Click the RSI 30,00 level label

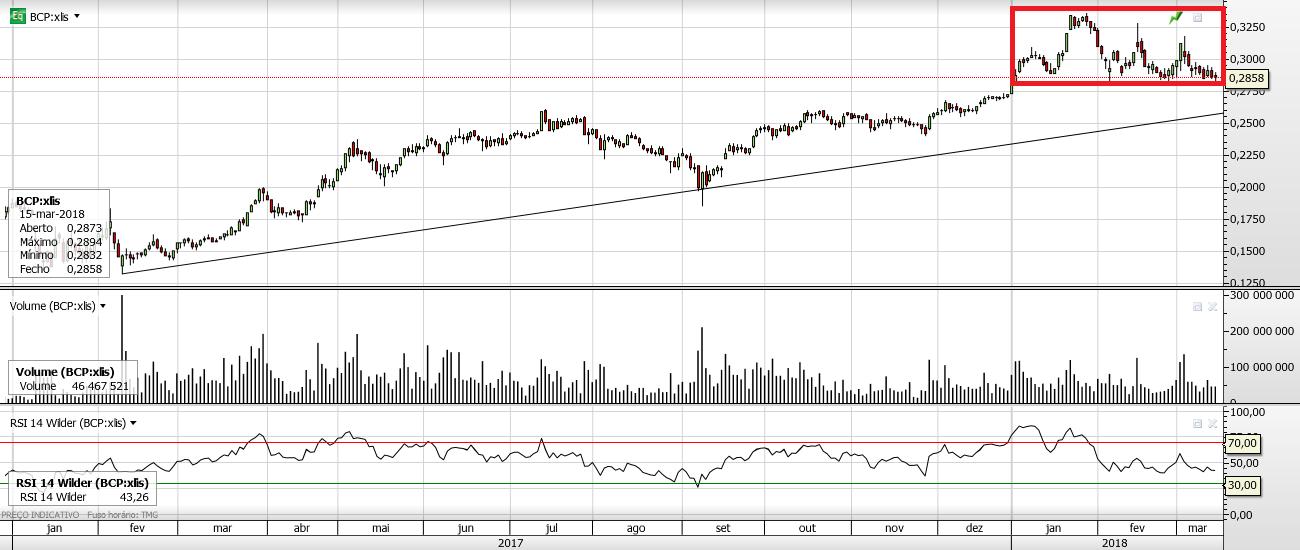tap(1242, 484)
